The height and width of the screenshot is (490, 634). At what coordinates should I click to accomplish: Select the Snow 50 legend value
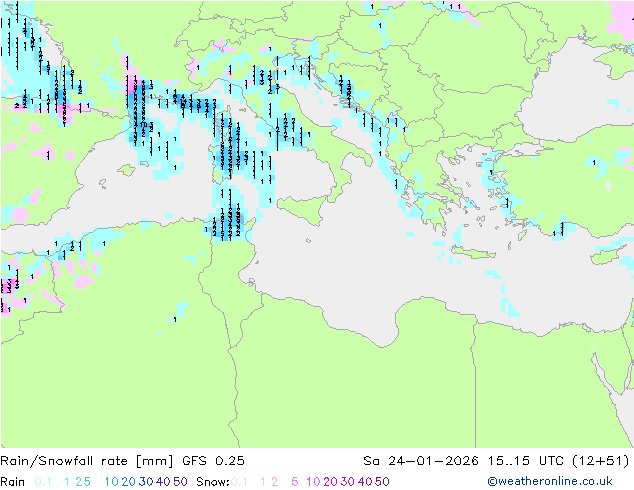382,482
